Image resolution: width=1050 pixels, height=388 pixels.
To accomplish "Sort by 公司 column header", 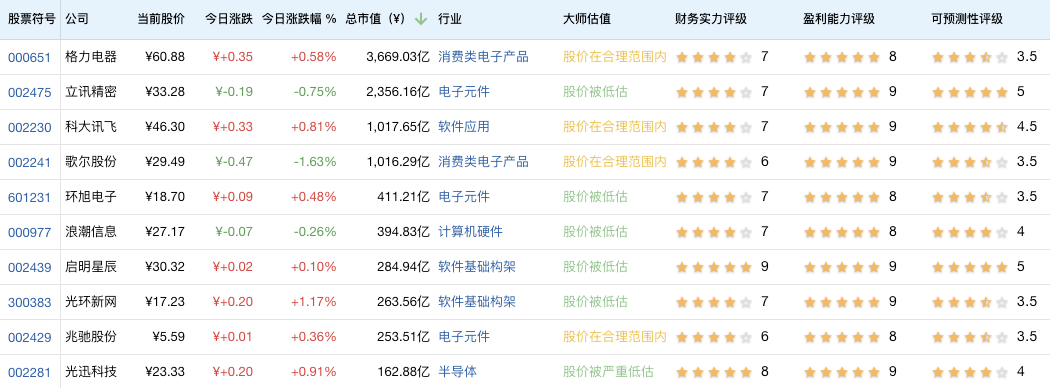I will coord(77,19).
